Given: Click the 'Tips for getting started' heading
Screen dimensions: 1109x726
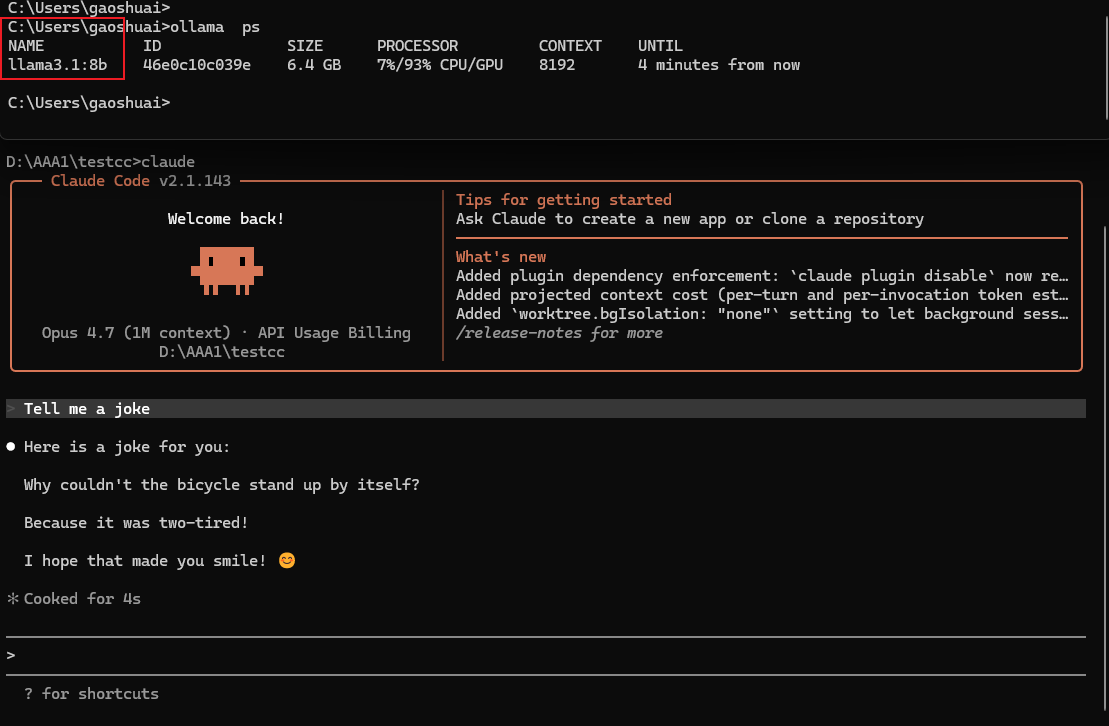Looking at the screenshot, I should point(563,200).
